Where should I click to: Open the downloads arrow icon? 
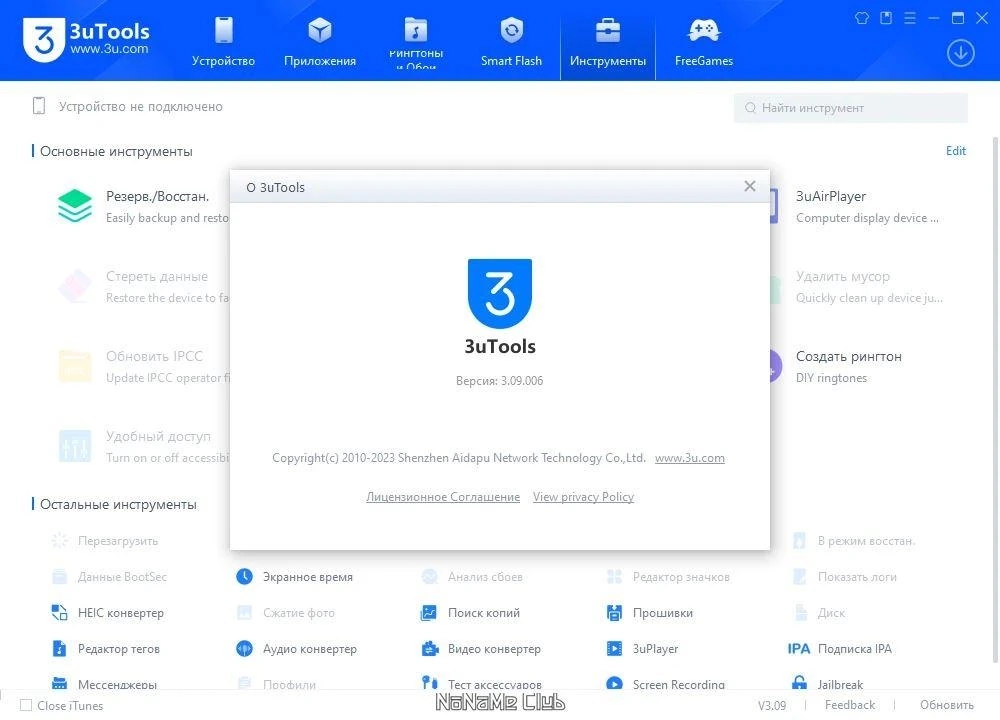point(960,53)
